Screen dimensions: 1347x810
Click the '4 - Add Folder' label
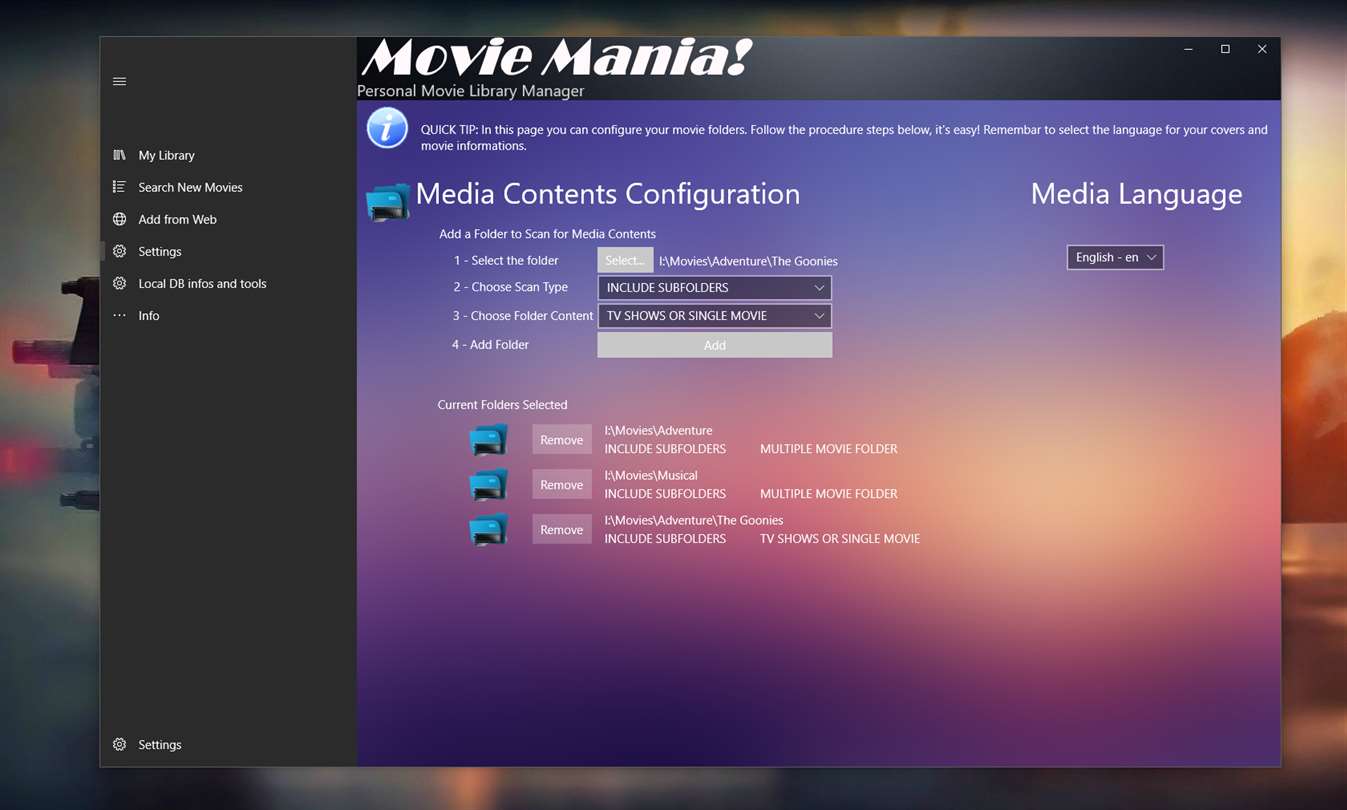click(490, 344)
